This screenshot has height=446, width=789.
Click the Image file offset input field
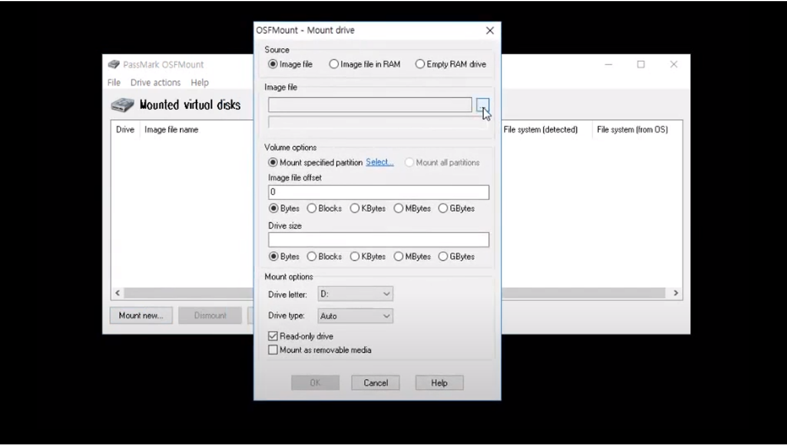point(378,192)
